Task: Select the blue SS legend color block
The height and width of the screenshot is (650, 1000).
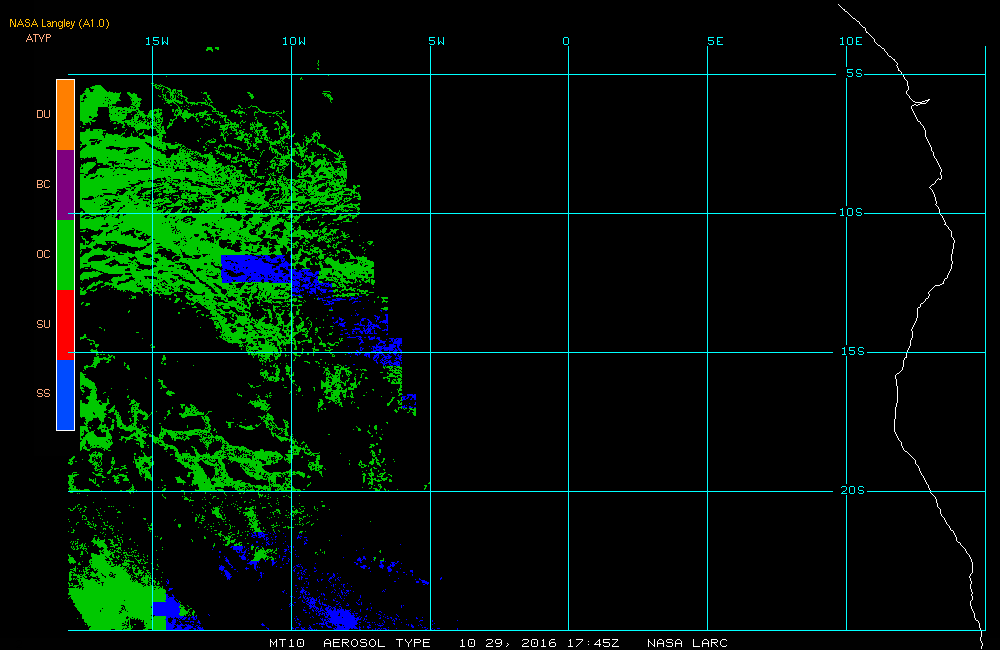Action: coord(65,394)
